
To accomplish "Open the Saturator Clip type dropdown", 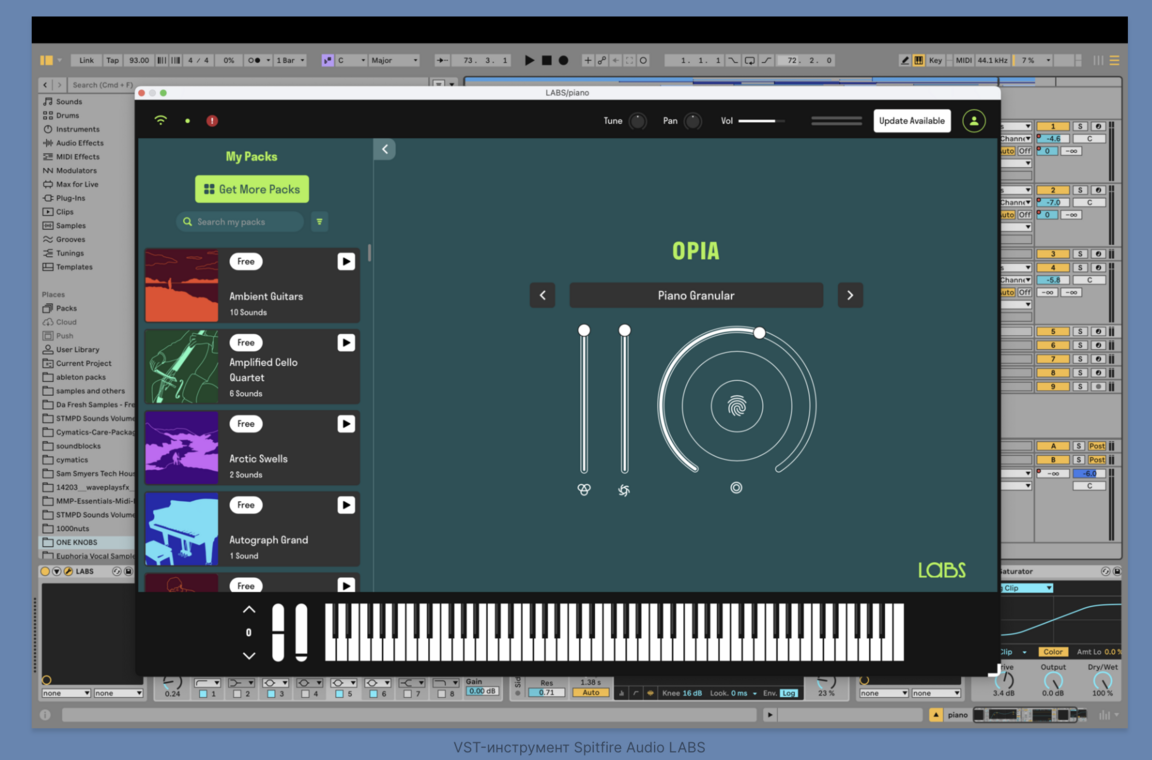I will [1026, 588].
